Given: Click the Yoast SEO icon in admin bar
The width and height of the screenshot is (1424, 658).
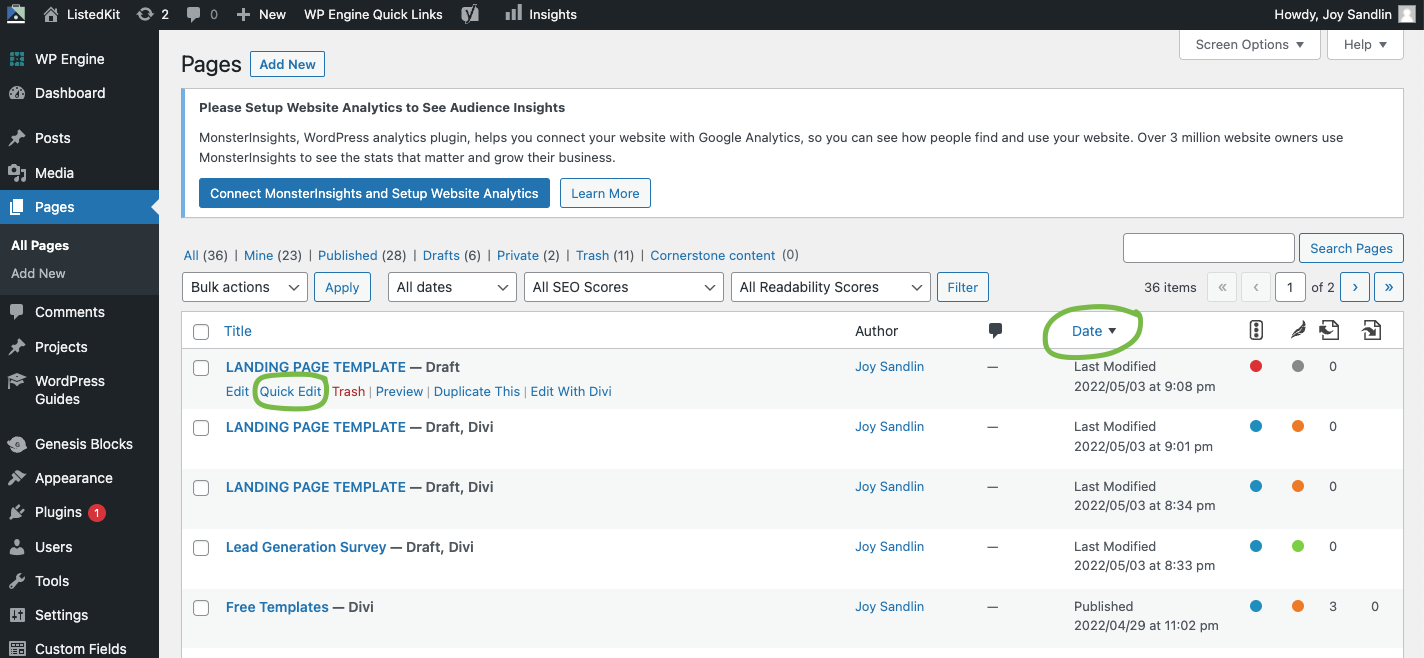Looking at the screenshot, I should click(x=471, y=14).
